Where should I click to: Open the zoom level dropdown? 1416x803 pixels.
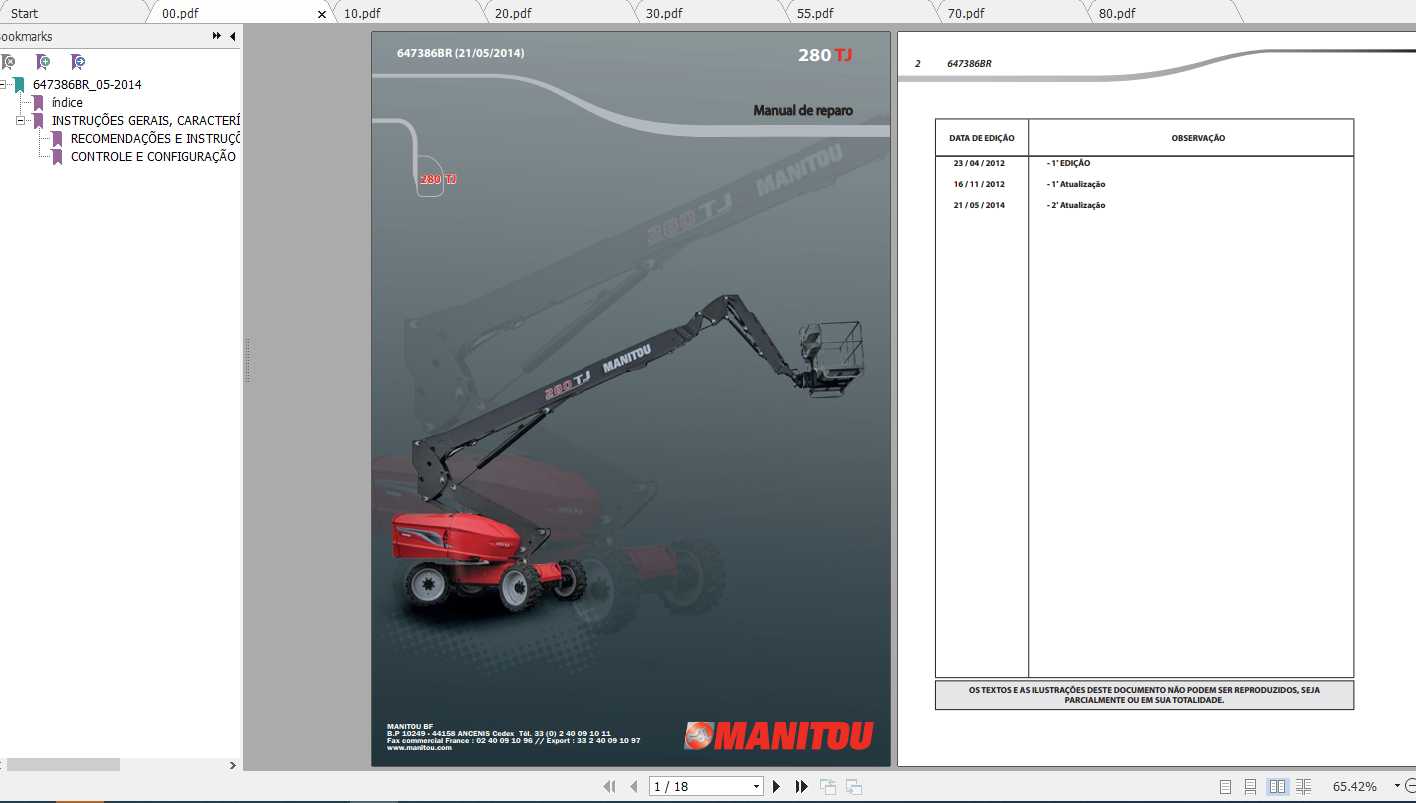click(x=1397, y=786)
